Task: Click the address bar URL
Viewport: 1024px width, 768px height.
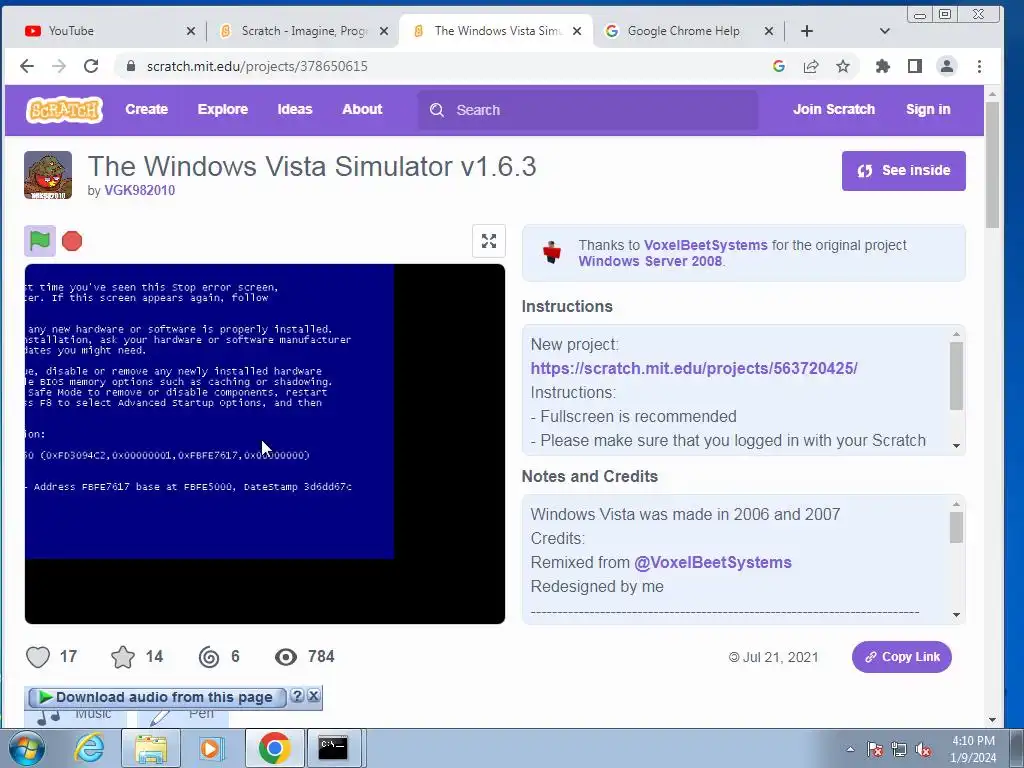Action: [257, 67]
